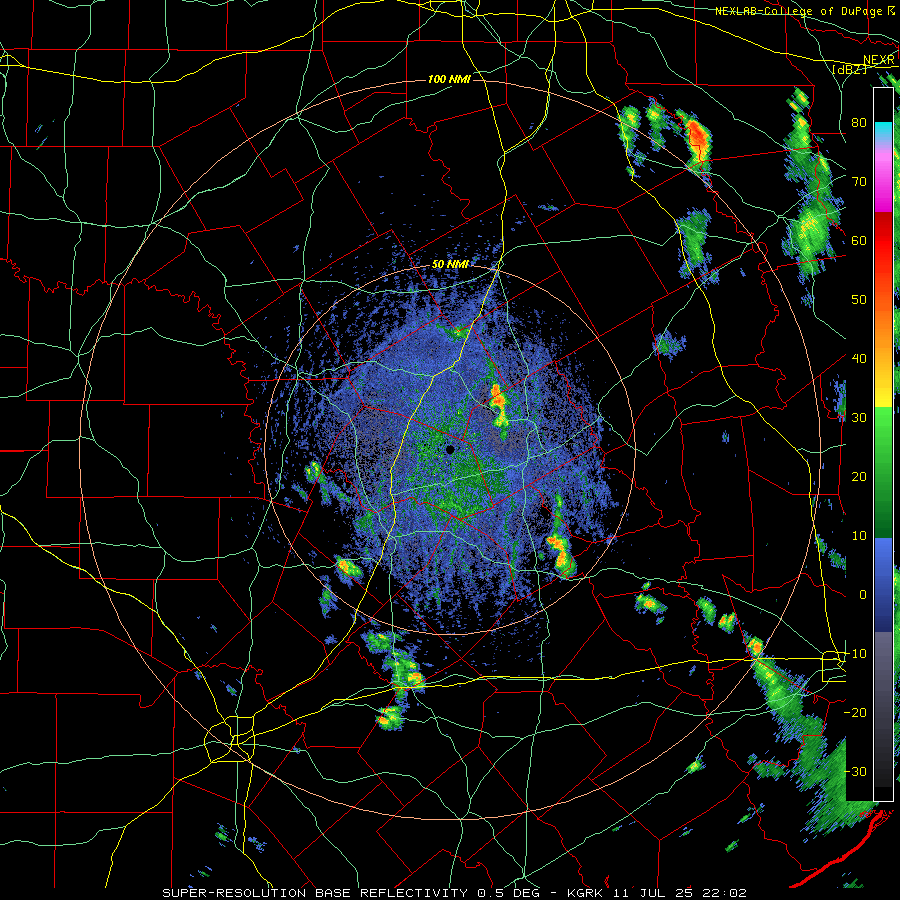This screenshot has height=900, width=900.
Task: Click the 20 value on dBZ scale
Action: 859,476
